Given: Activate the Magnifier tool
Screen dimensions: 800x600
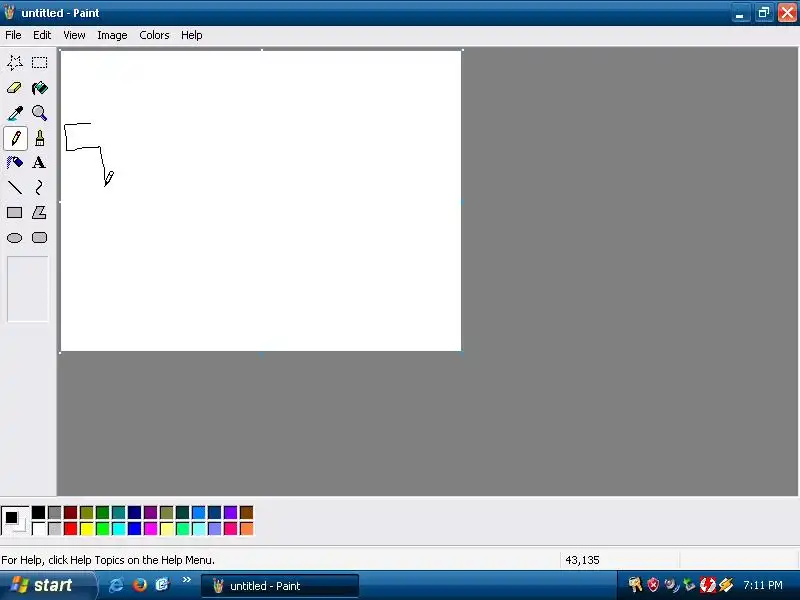Looking at the screenshot, I should point(39,113).
